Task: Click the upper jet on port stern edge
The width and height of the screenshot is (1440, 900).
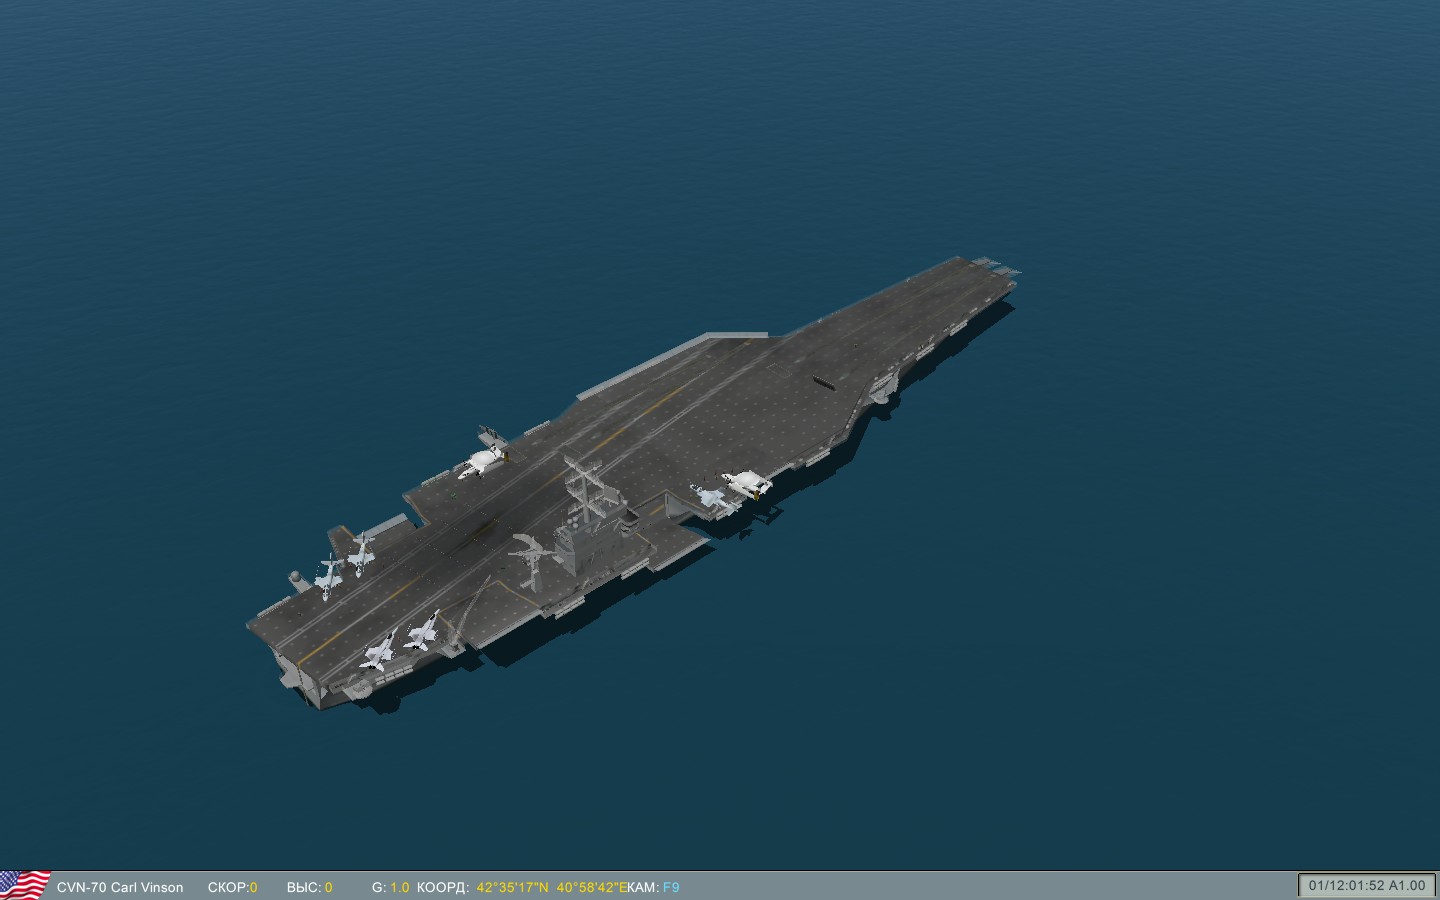Action: click(360, 550)
